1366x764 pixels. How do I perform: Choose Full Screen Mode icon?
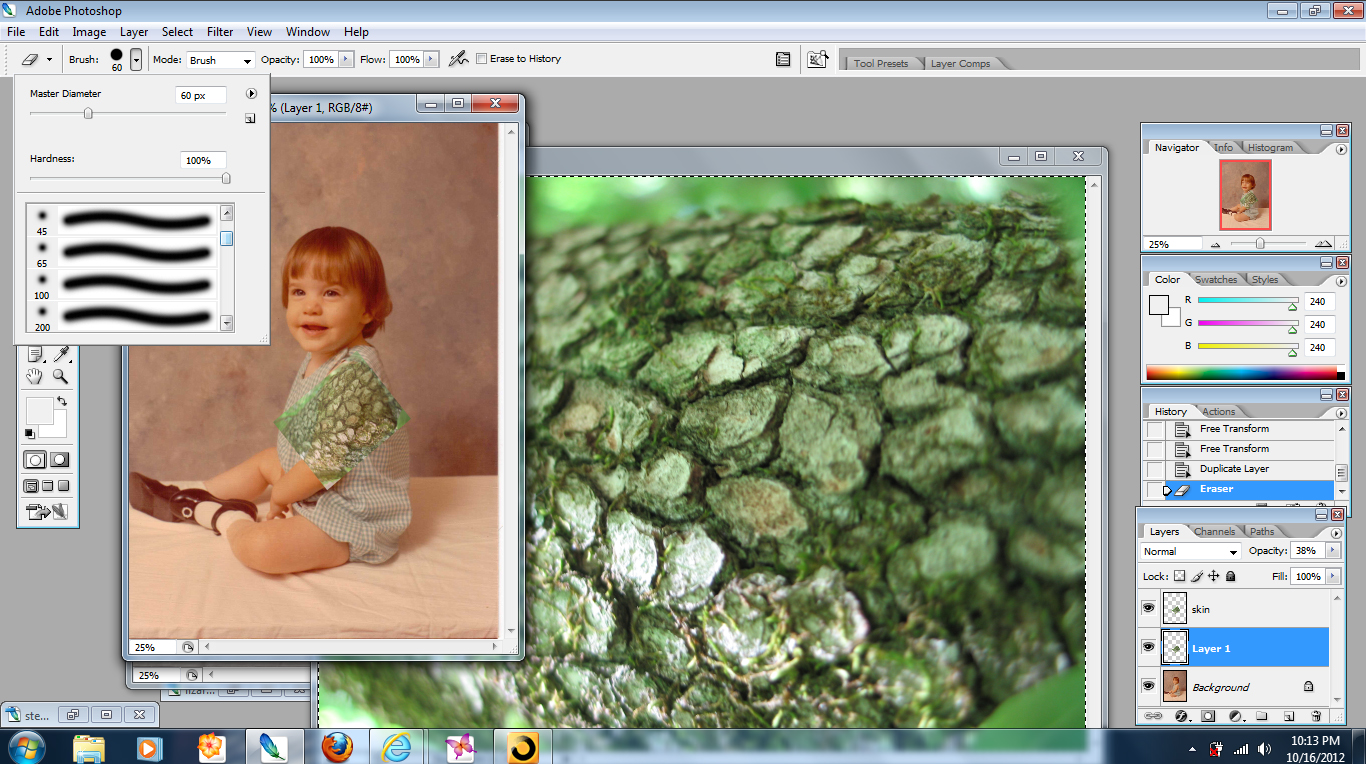click(63, 486)
